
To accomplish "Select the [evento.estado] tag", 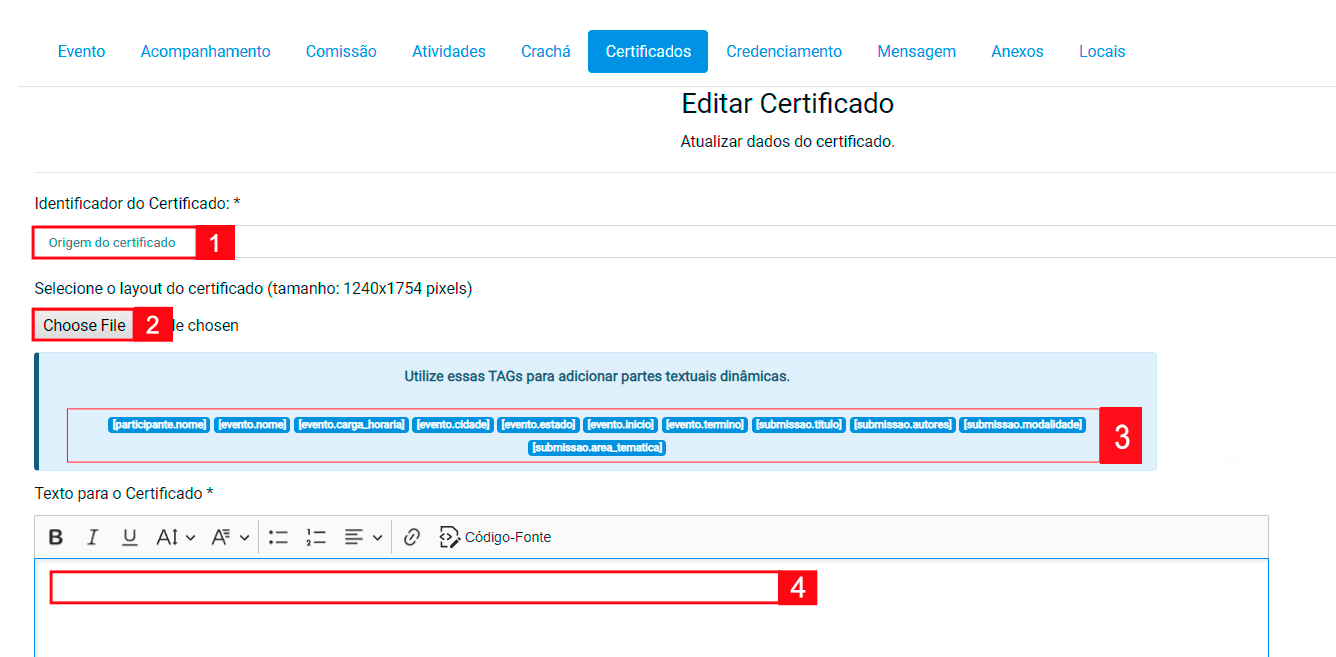I will point(538,425).
